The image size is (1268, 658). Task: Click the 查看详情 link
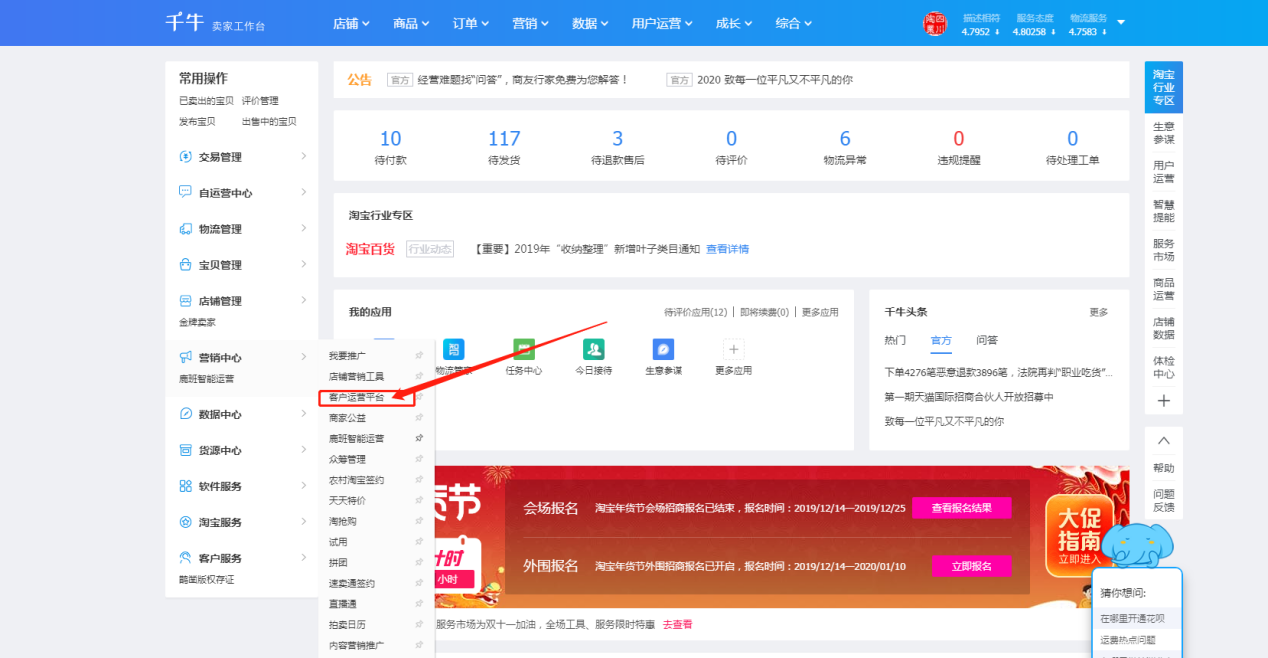tap(727, 249)
